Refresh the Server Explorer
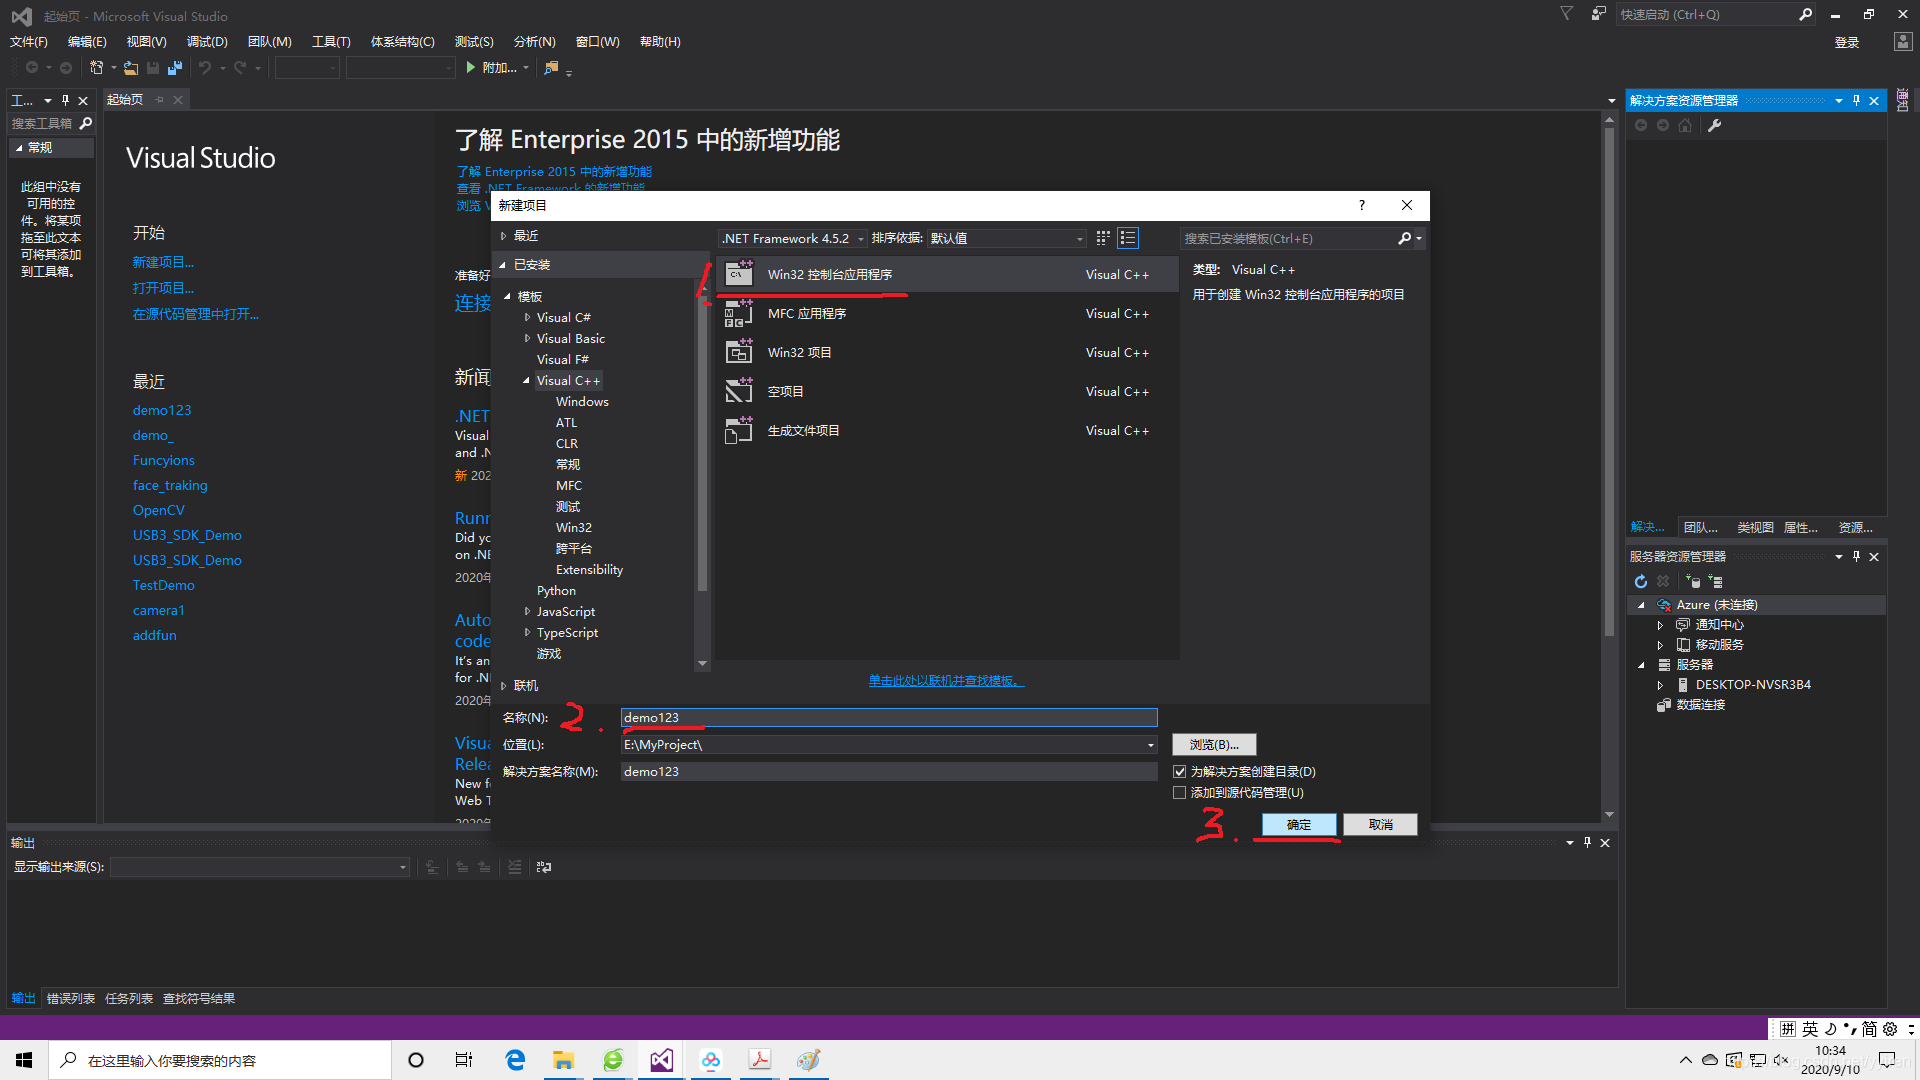Image resolution: width=1920 pixels, height=1080 pixels. pyautogui.click(x=1641, y=581)
